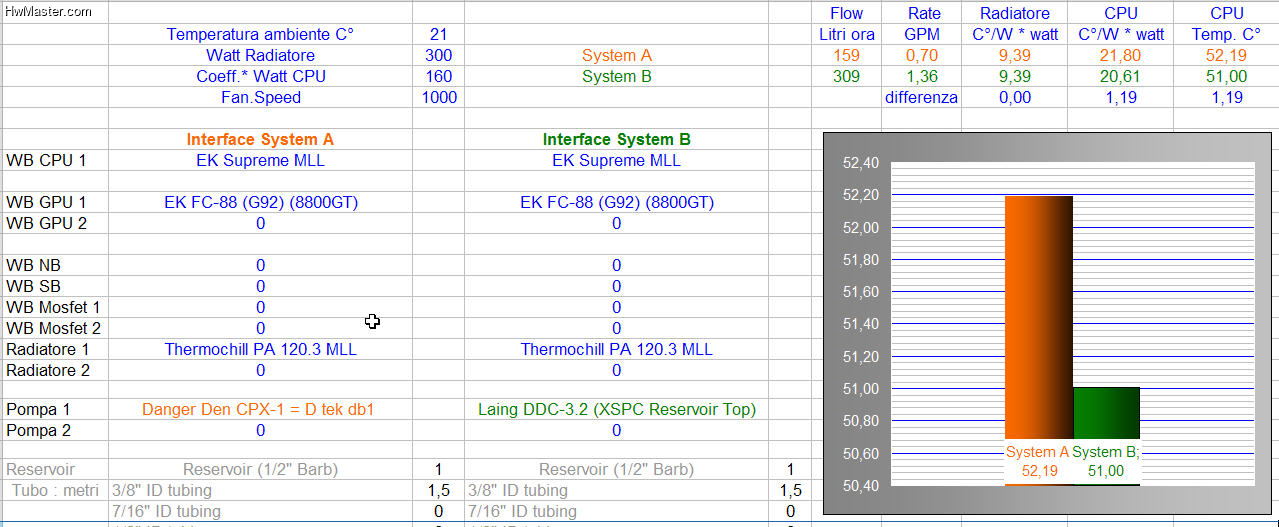This screenshot has height=527, width=1279.
Task: Click the 'Interface System A' heading
Action: click(260, 139)
